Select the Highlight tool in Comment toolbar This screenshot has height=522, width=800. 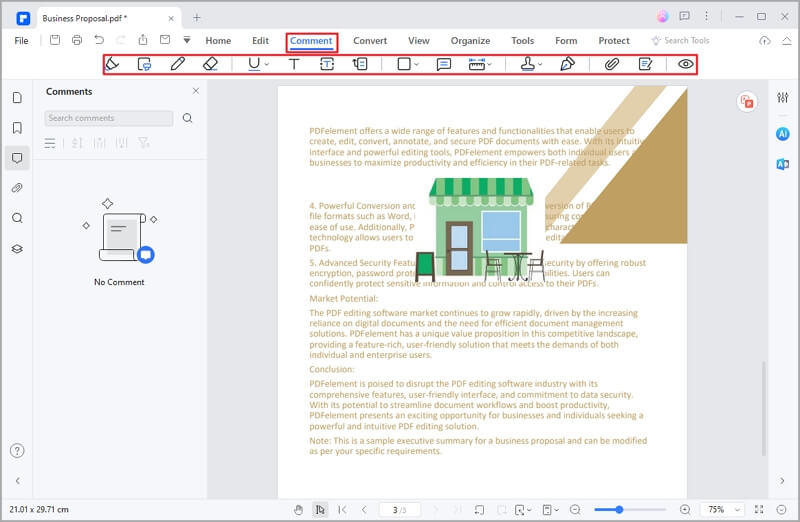(112, 64)
